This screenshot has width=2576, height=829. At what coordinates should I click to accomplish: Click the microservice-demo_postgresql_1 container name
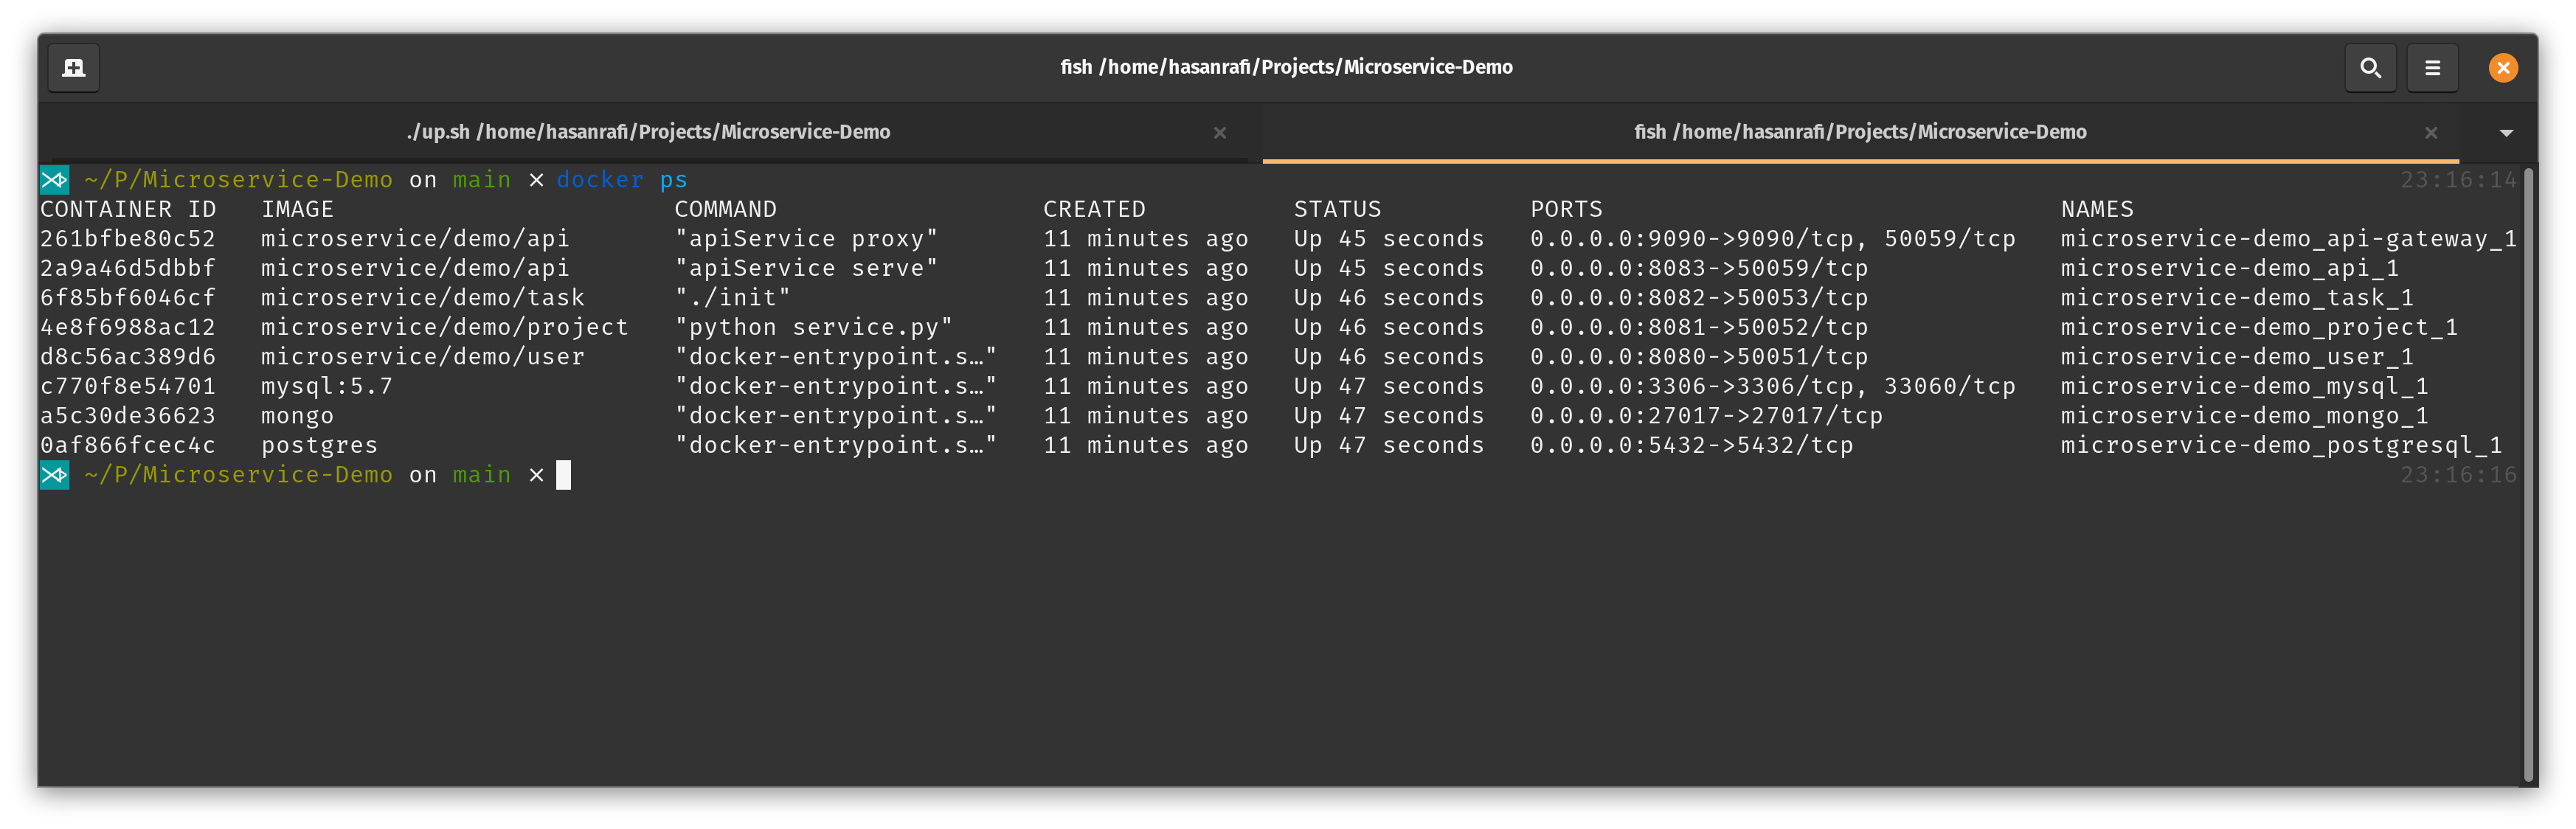2280,445
